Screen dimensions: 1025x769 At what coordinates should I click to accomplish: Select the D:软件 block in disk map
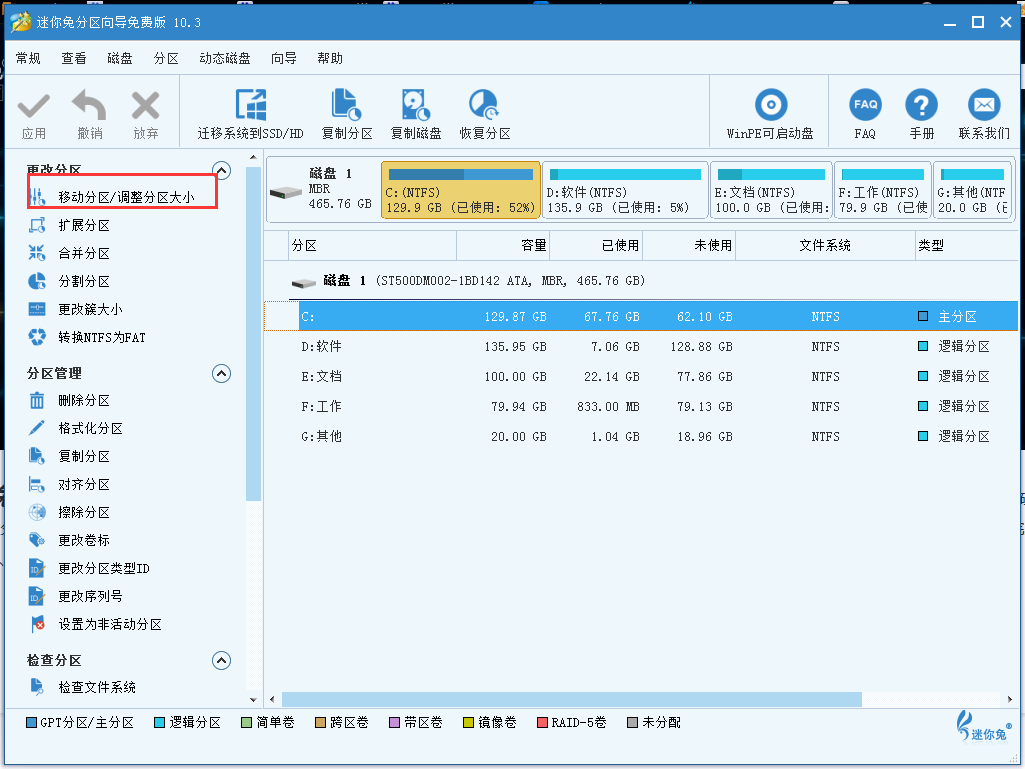[625, 190]
